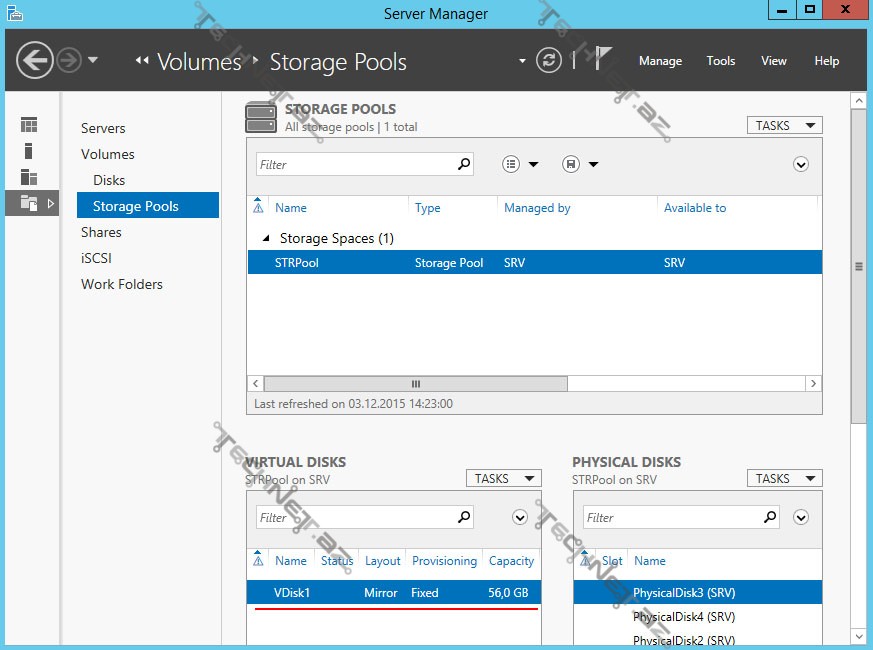This screenshot has width=873, height=650.
Task: Click the back navigation arrow
Action: pyautogui.click(x=34, y=61)
